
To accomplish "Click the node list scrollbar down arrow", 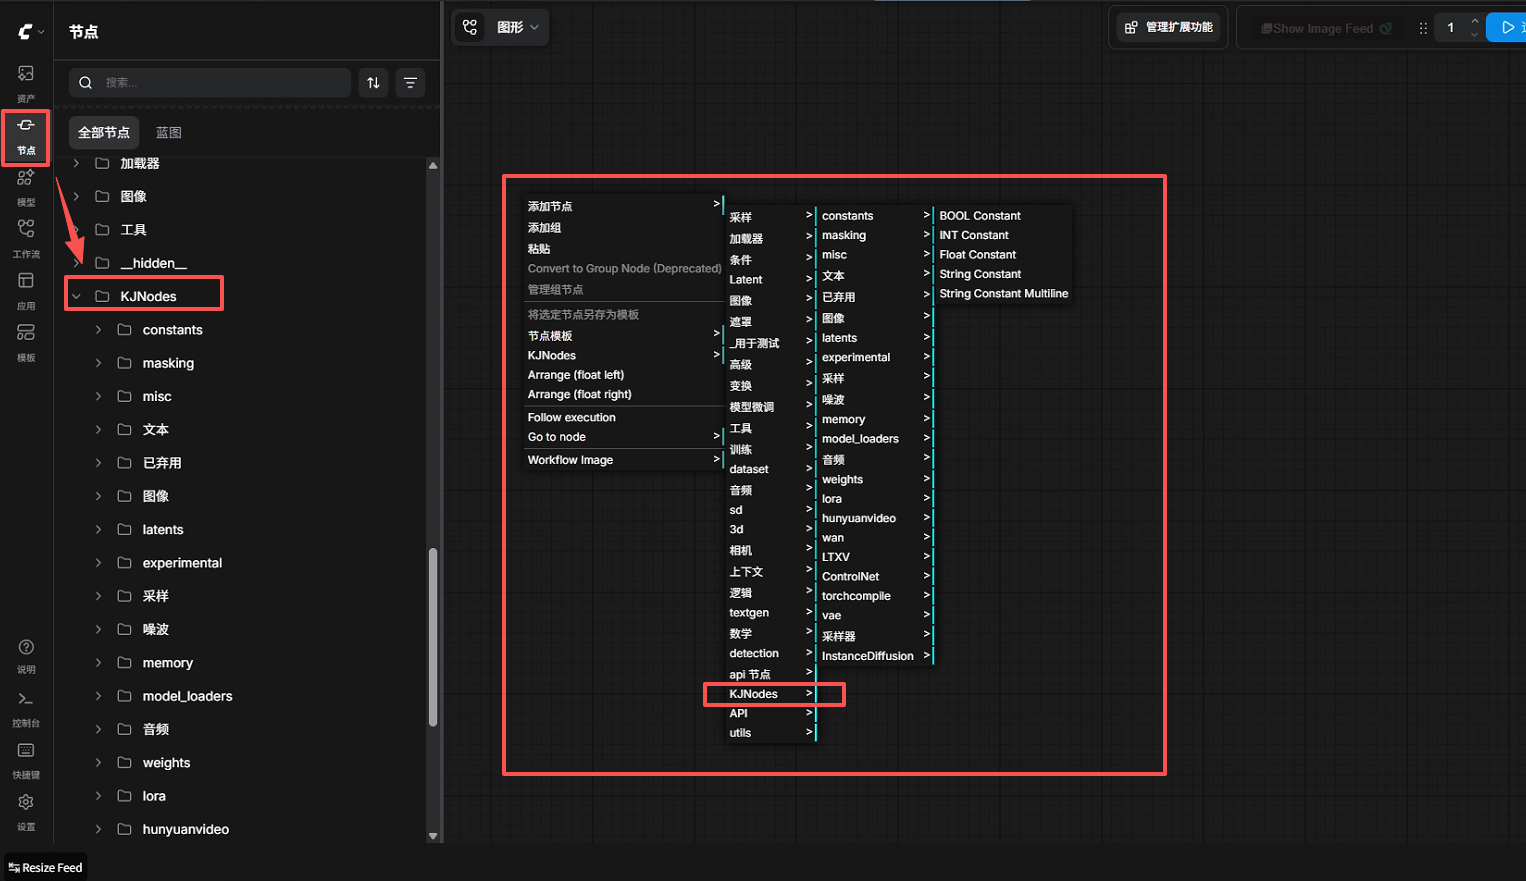I will [x=433, y=836].
